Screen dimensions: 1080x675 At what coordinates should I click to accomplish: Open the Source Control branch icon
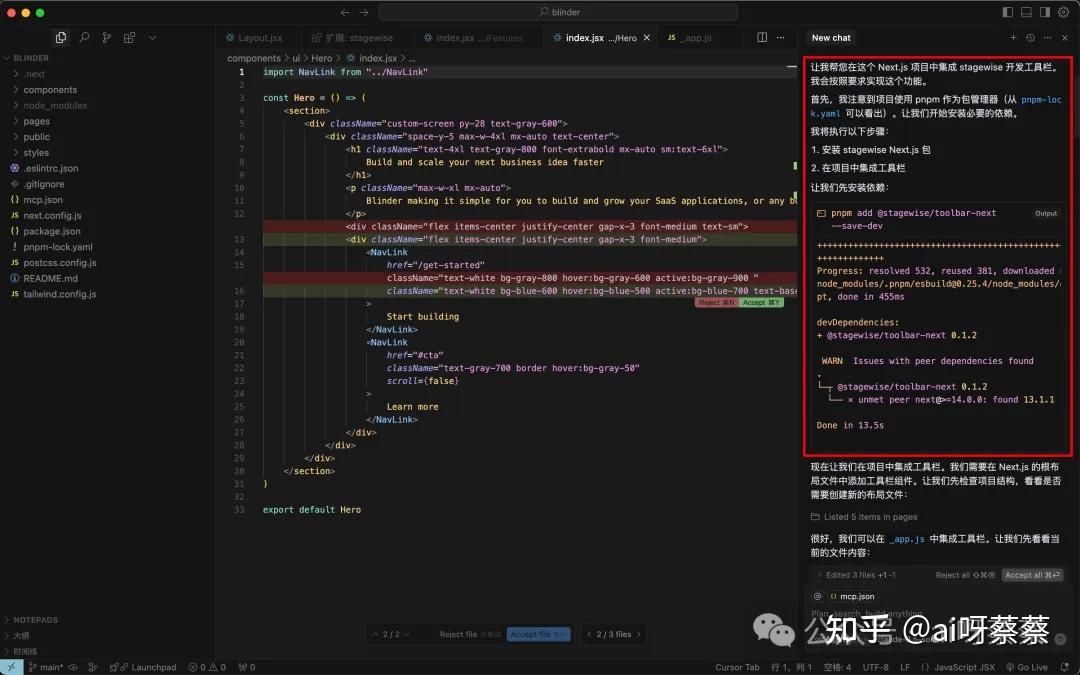pyautogui.click(x=106, y=37)
